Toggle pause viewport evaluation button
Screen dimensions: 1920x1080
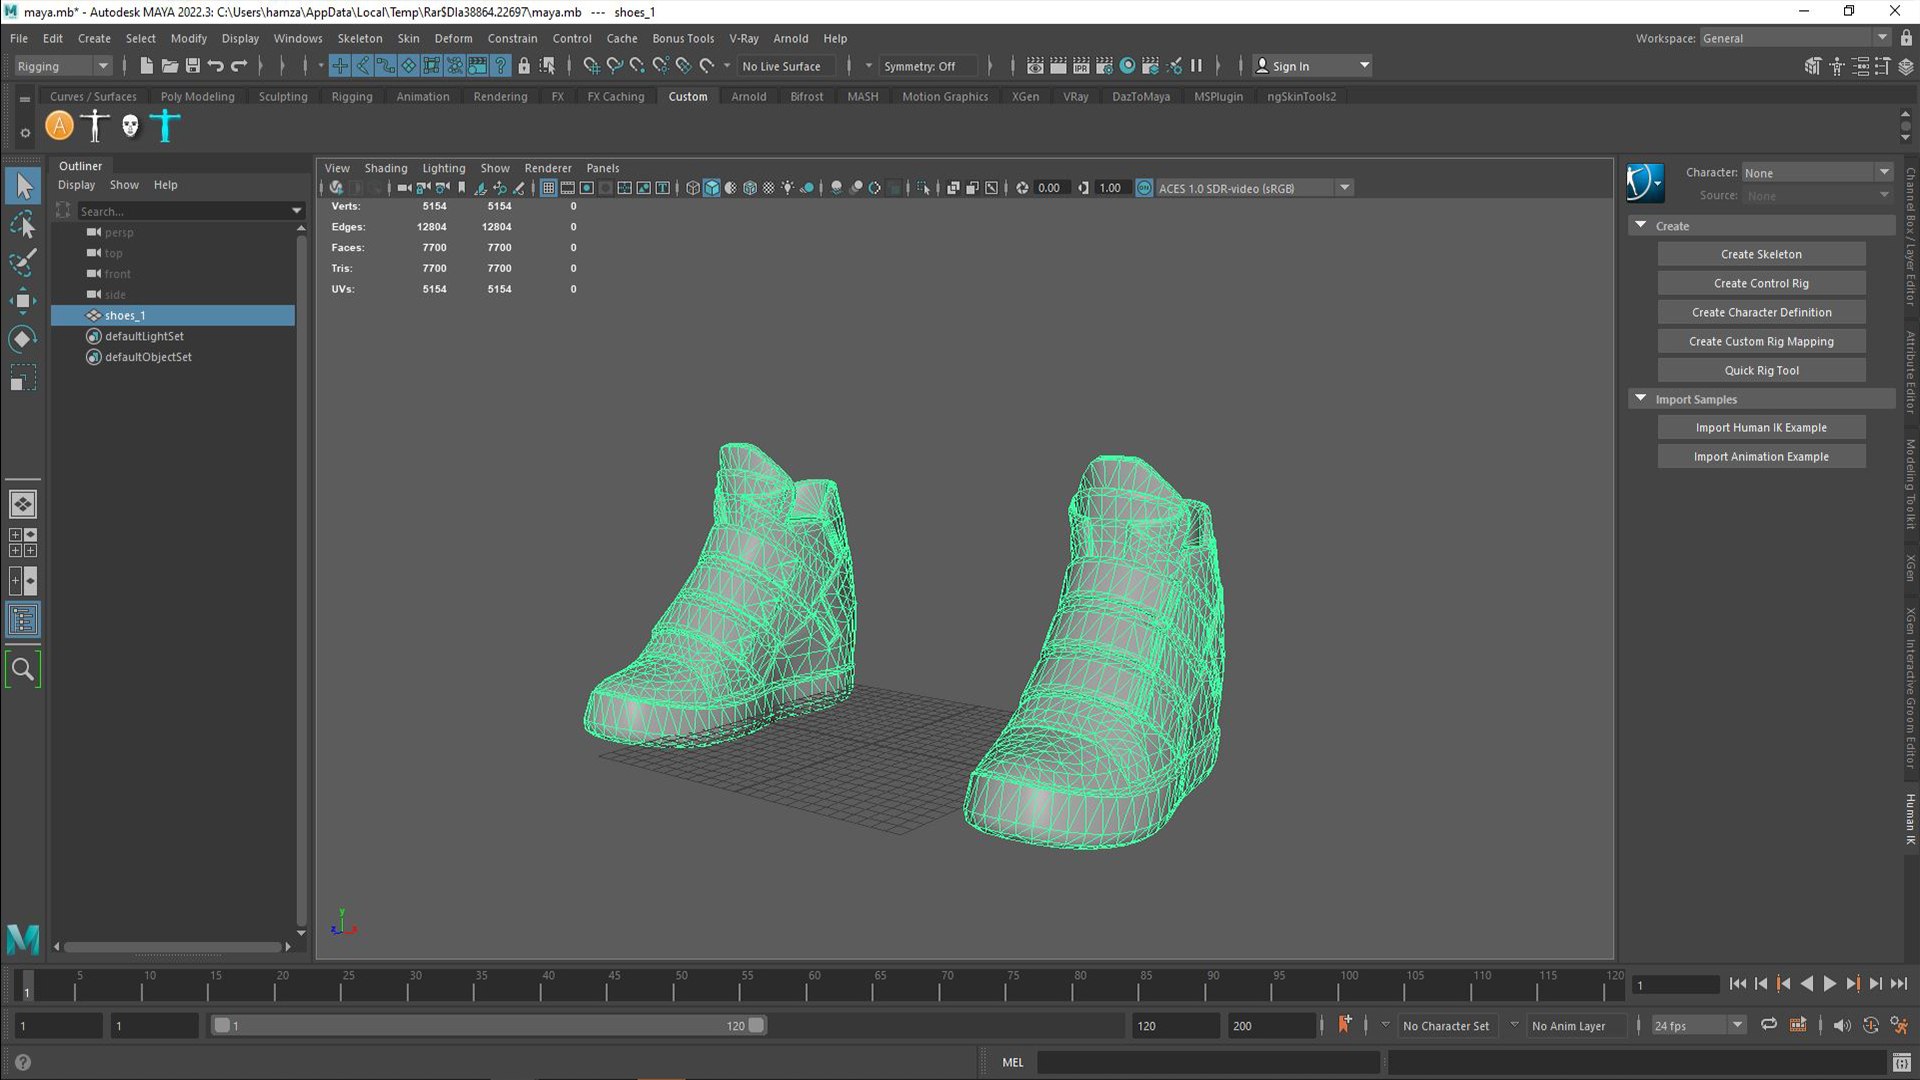click(1196, 66)
